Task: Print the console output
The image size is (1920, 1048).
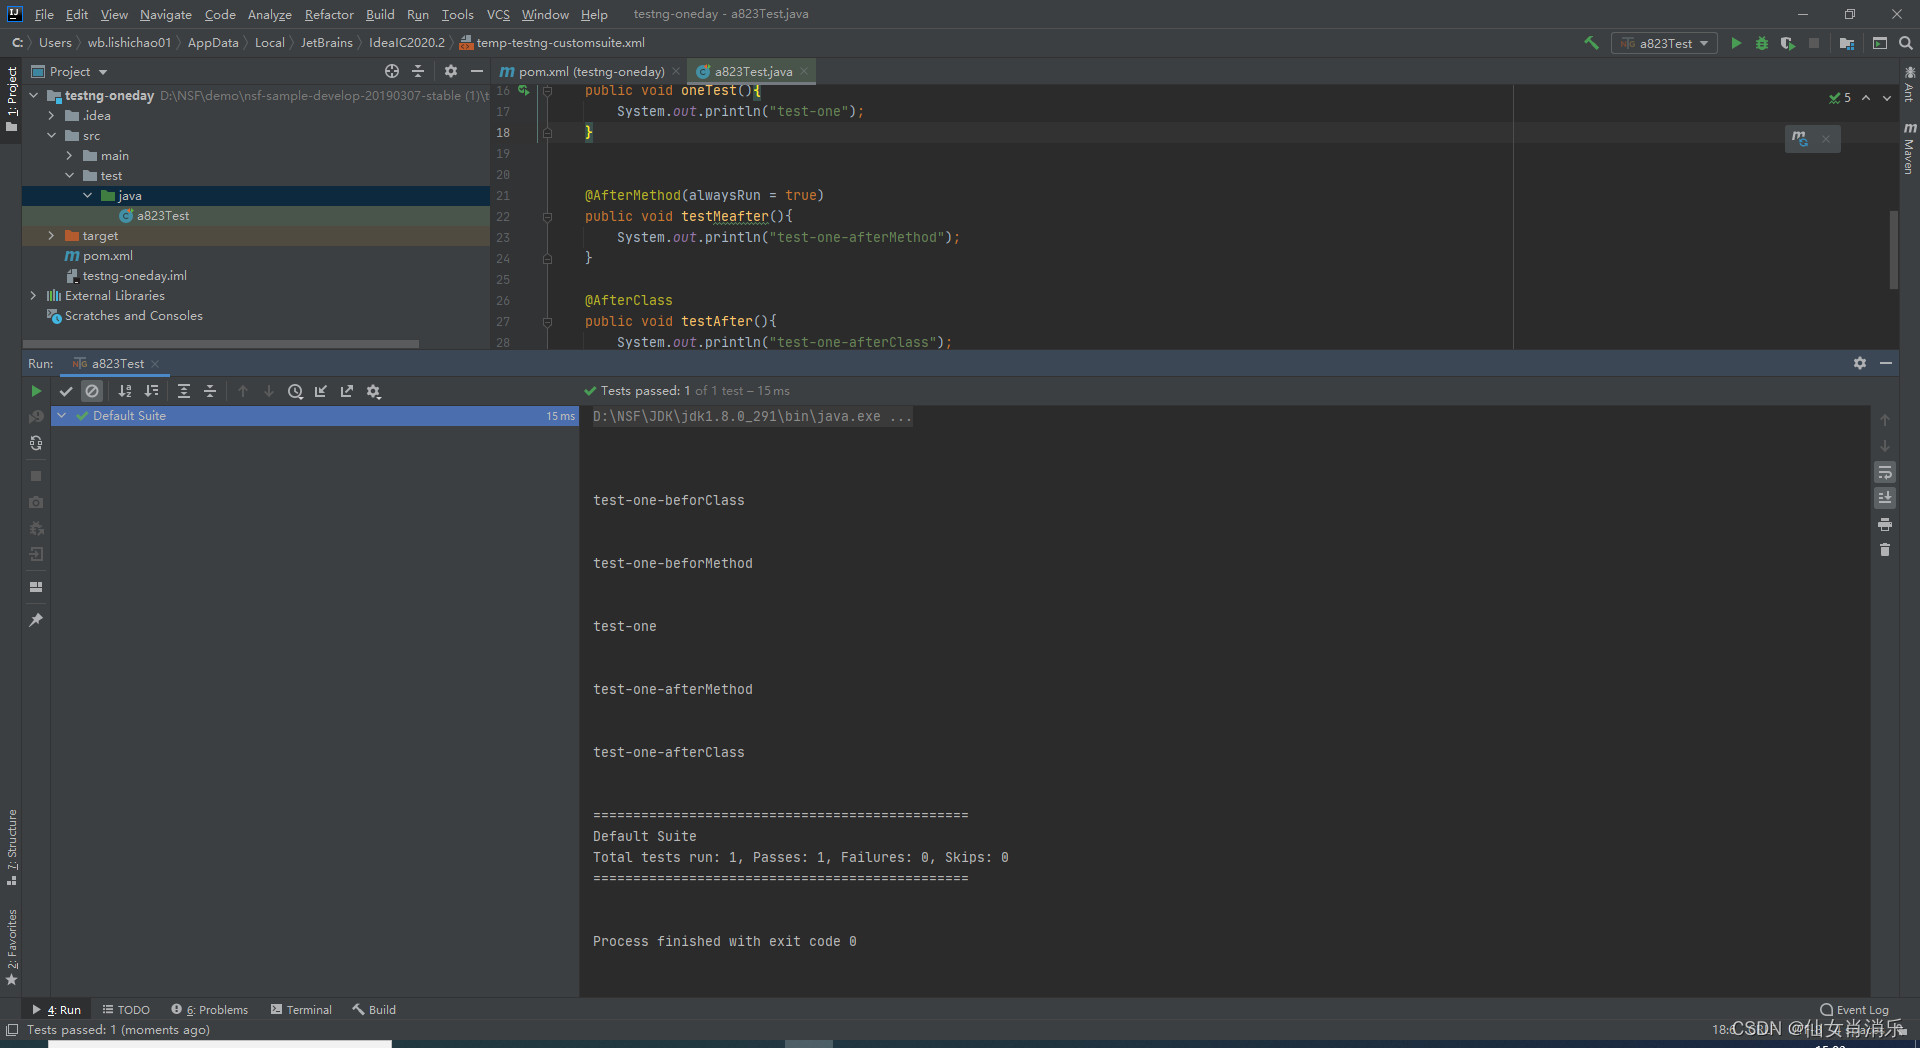Action: point(1885,524)
